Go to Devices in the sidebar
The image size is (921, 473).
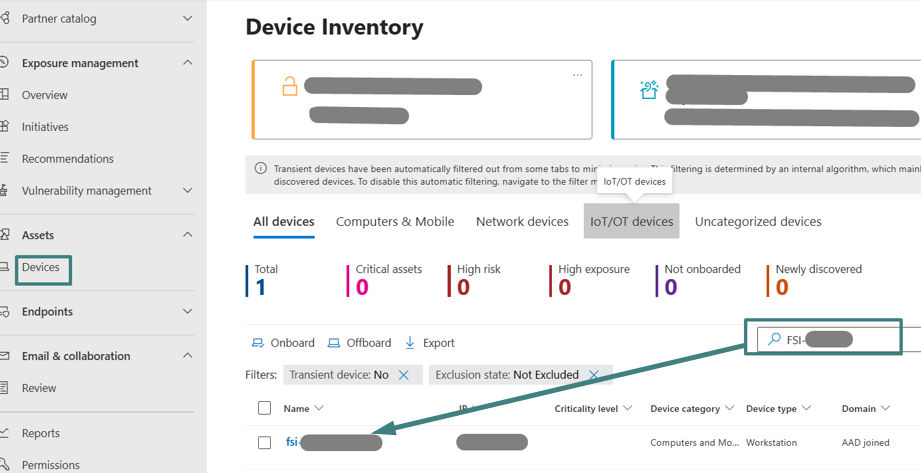[x=41, y=268]
